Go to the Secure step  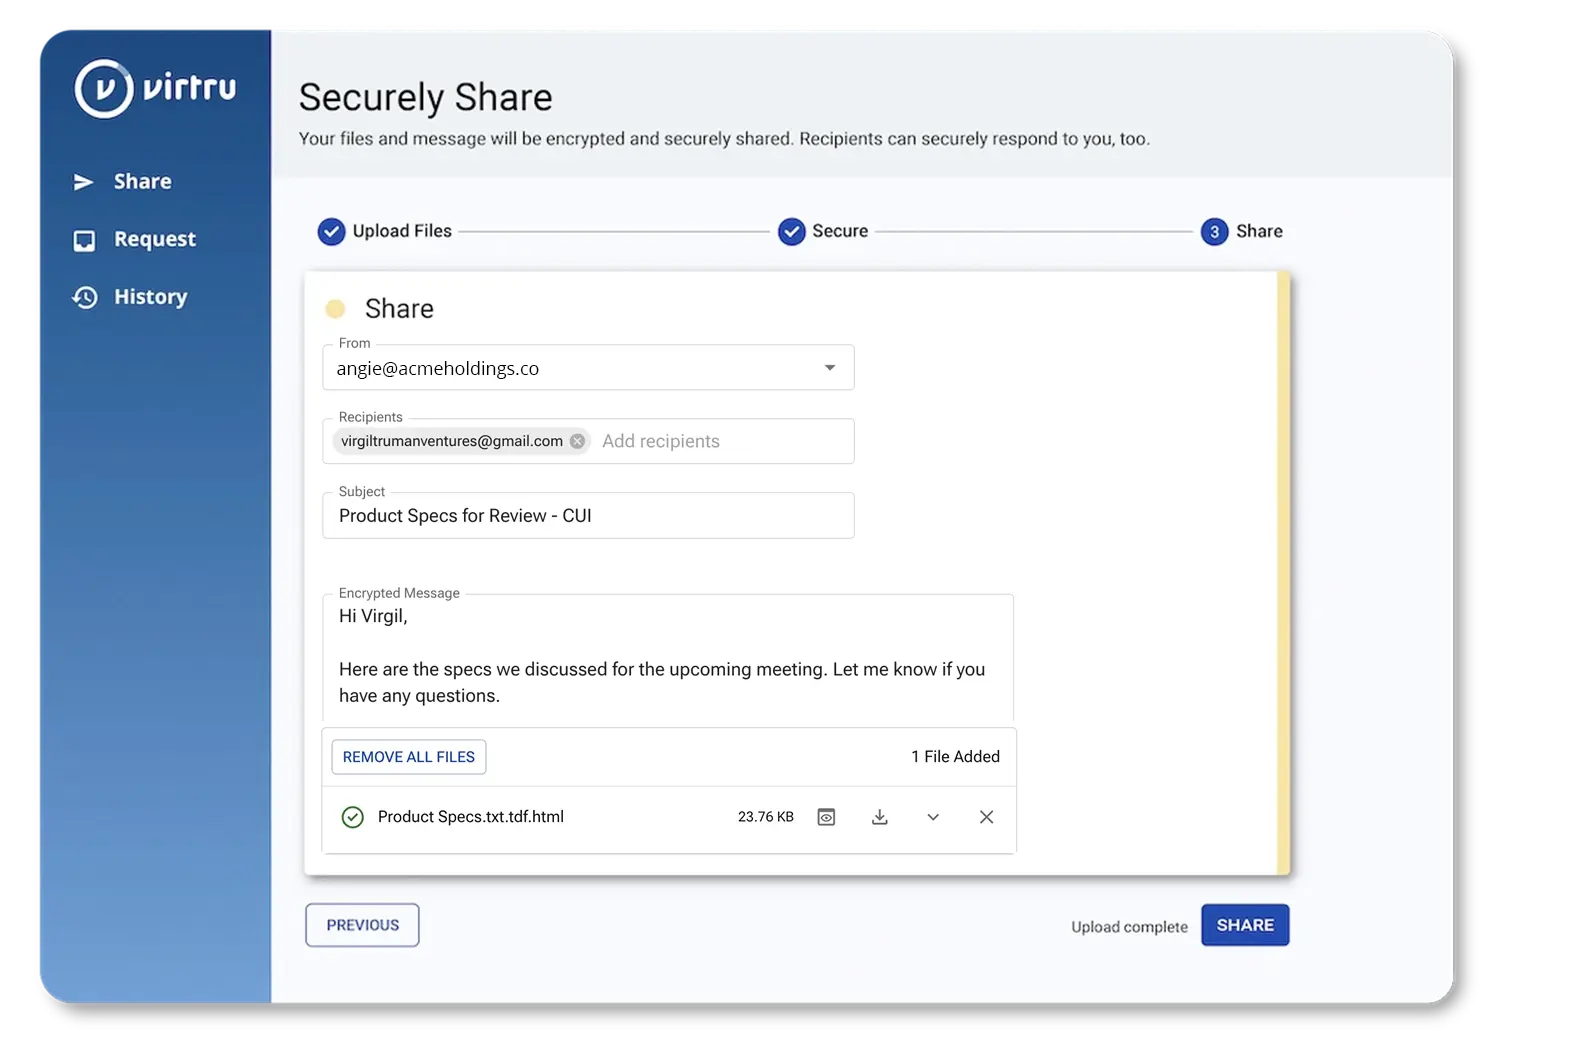(823, 231)
